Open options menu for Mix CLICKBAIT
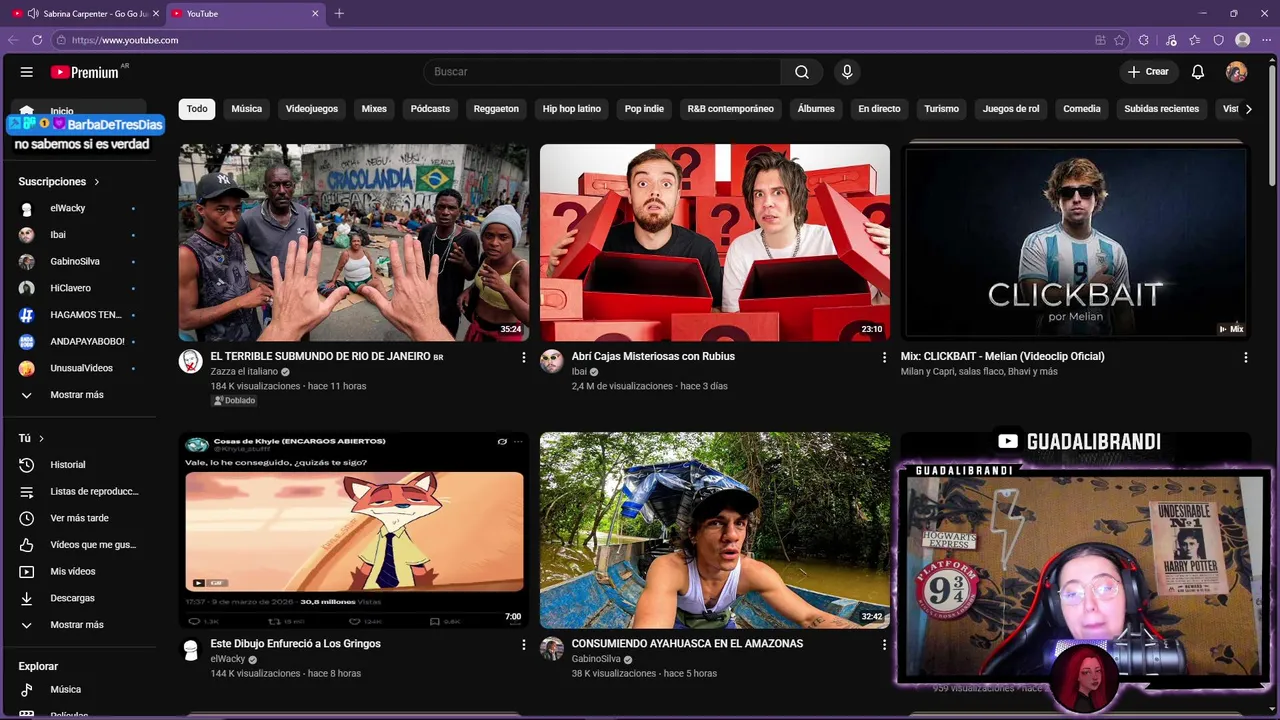Image resolution: width=1280 pixels, height=720 pixels. 1245,357
